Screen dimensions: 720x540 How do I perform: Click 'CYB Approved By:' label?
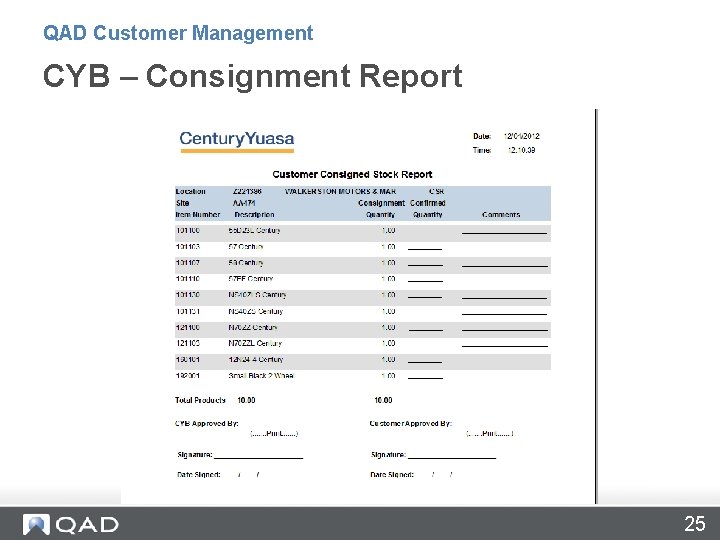207,423
